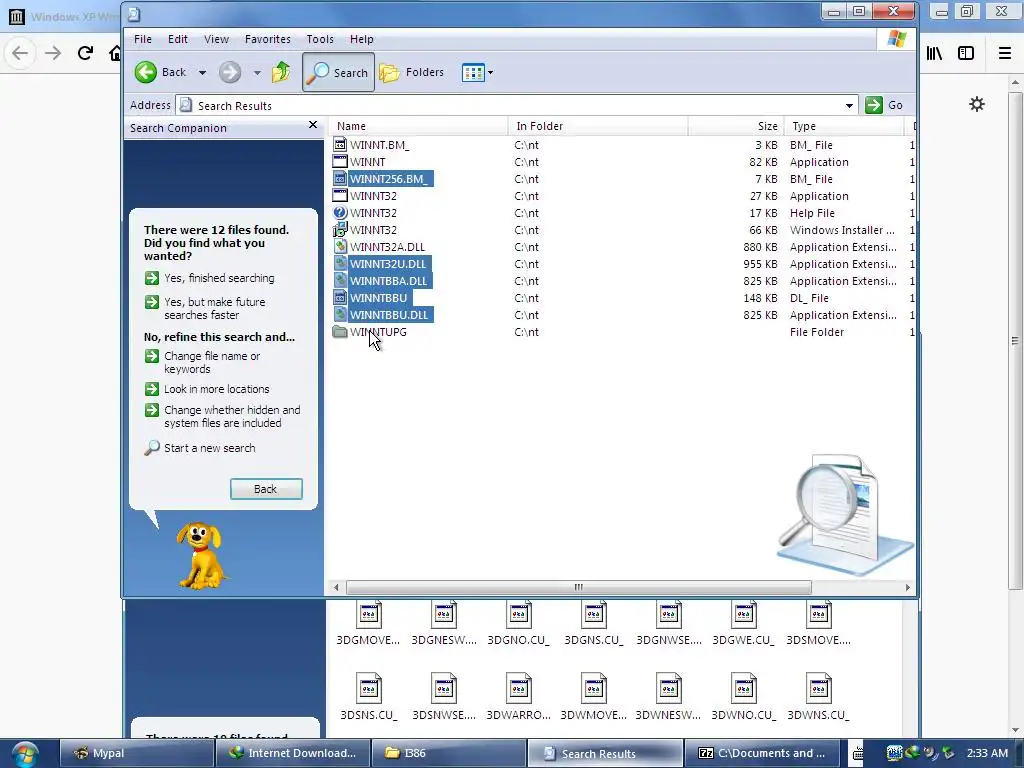Screen dimensions: 1024x768
Task: Open the Favorites menu
Action: (268, 39)
